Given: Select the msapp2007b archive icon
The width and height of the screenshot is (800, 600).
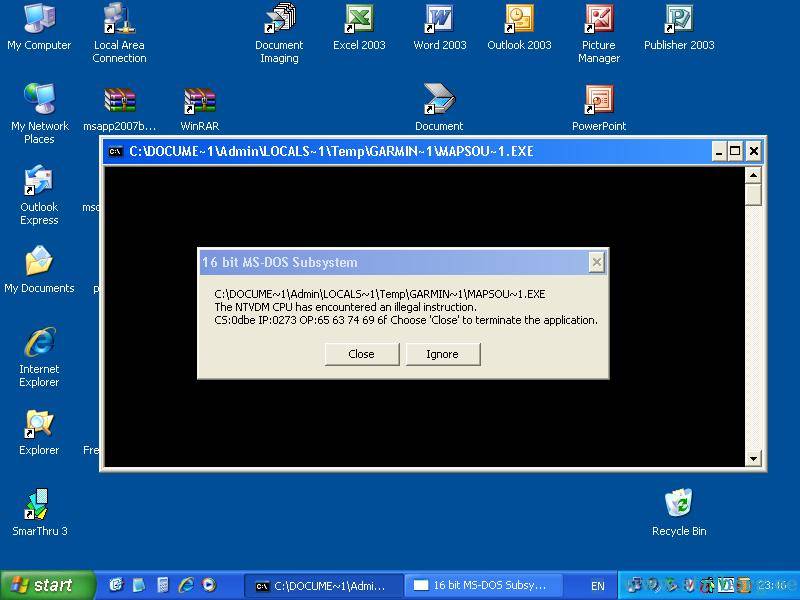Looking at the screenshot, I should pyautogui.click(x=119, y=108).
